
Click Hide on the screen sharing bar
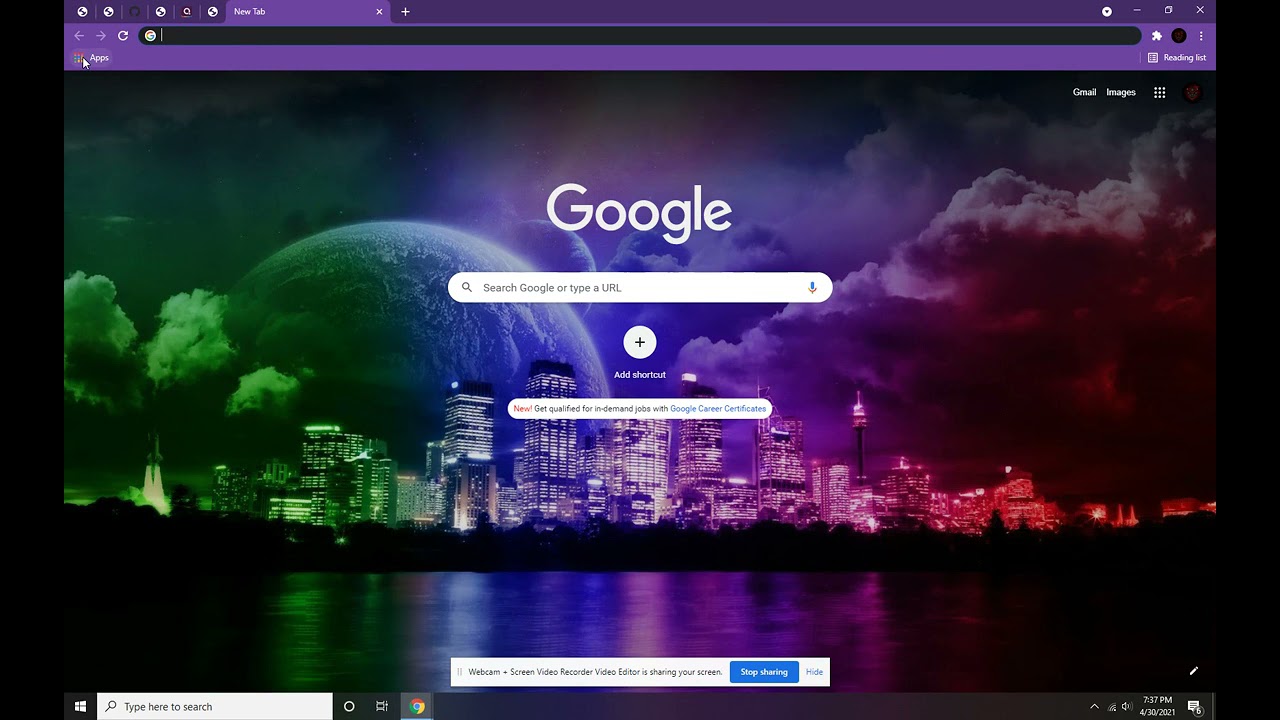click(815, 672)
